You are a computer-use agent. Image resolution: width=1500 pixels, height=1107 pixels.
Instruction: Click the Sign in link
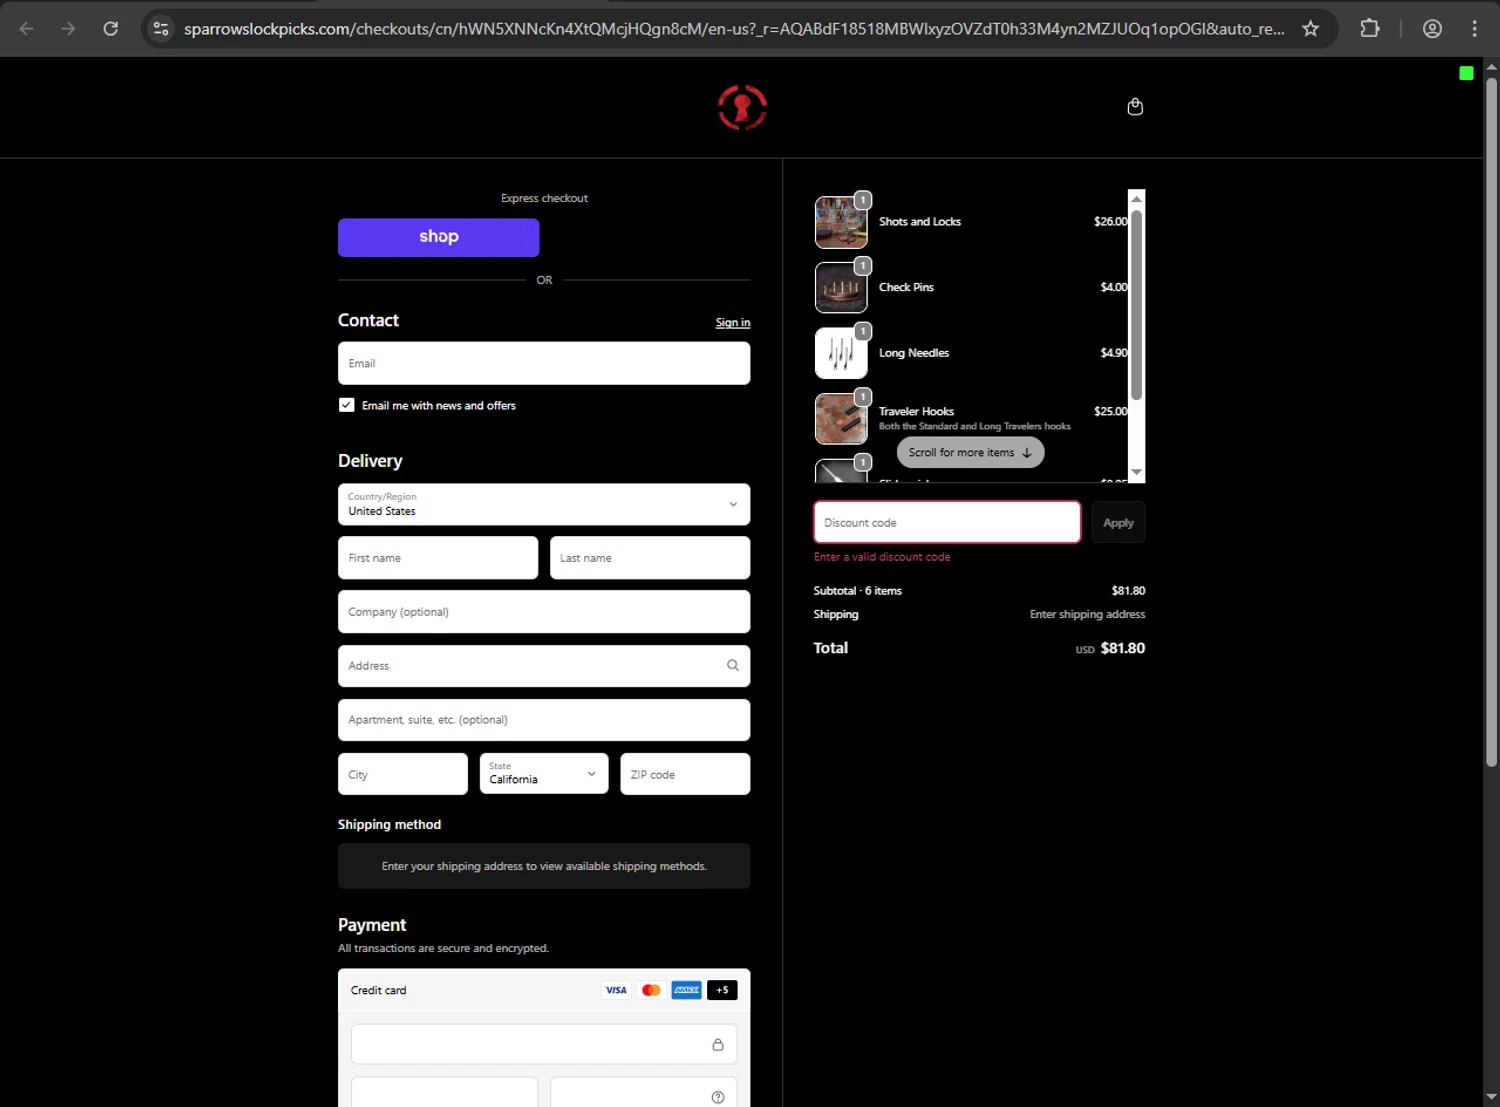coord(733,322)
